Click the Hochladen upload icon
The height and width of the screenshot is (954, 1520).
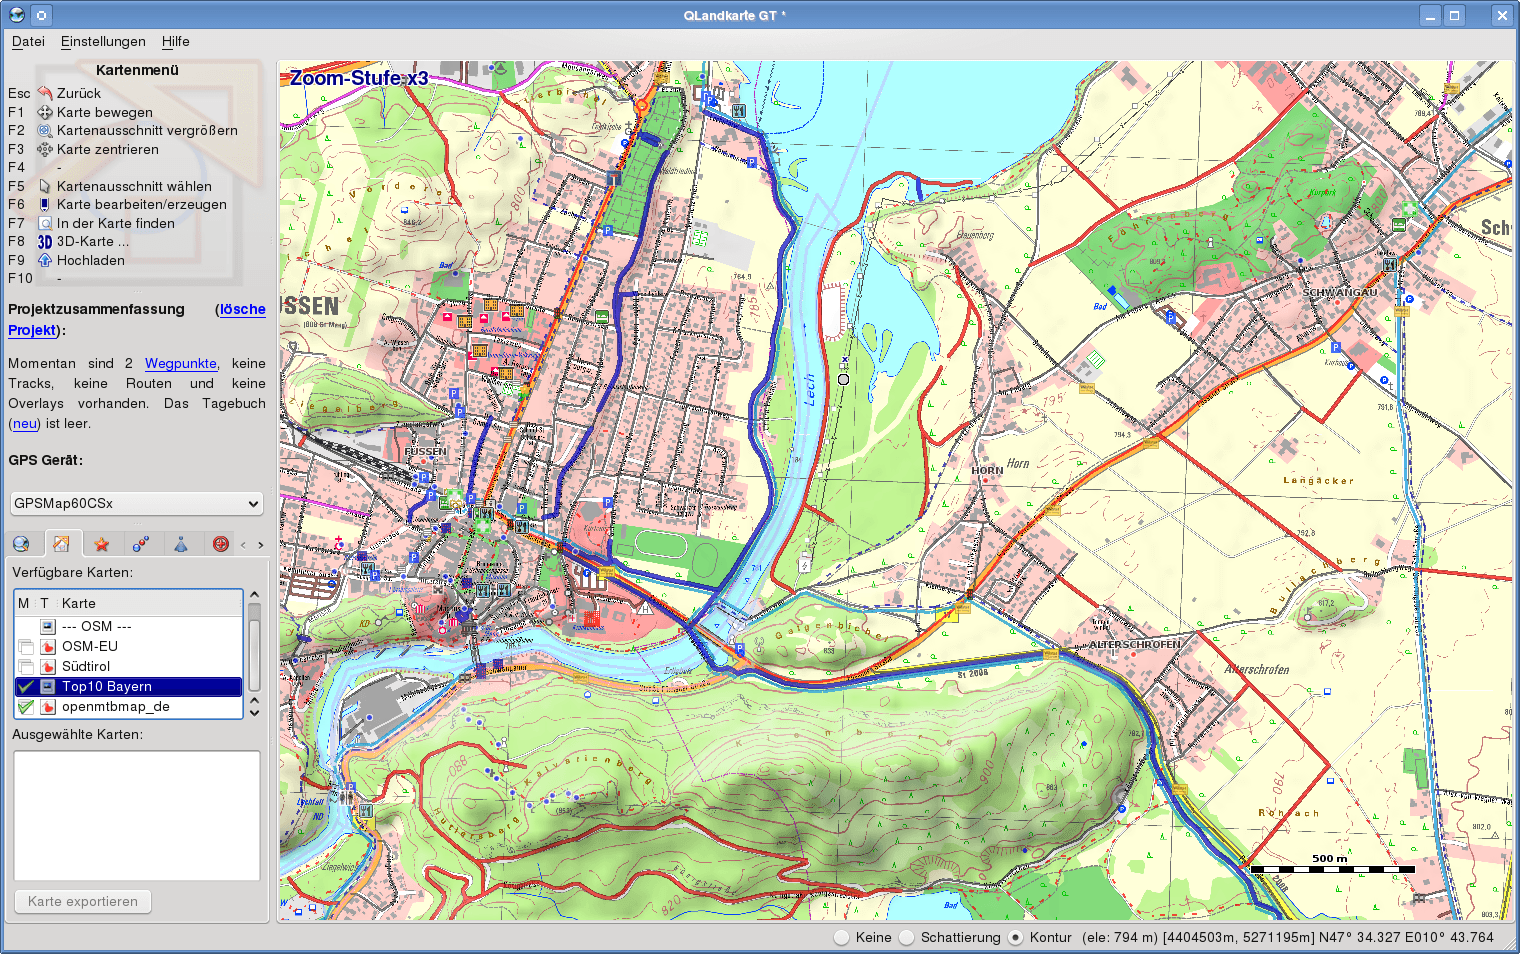tap(45, 260)
